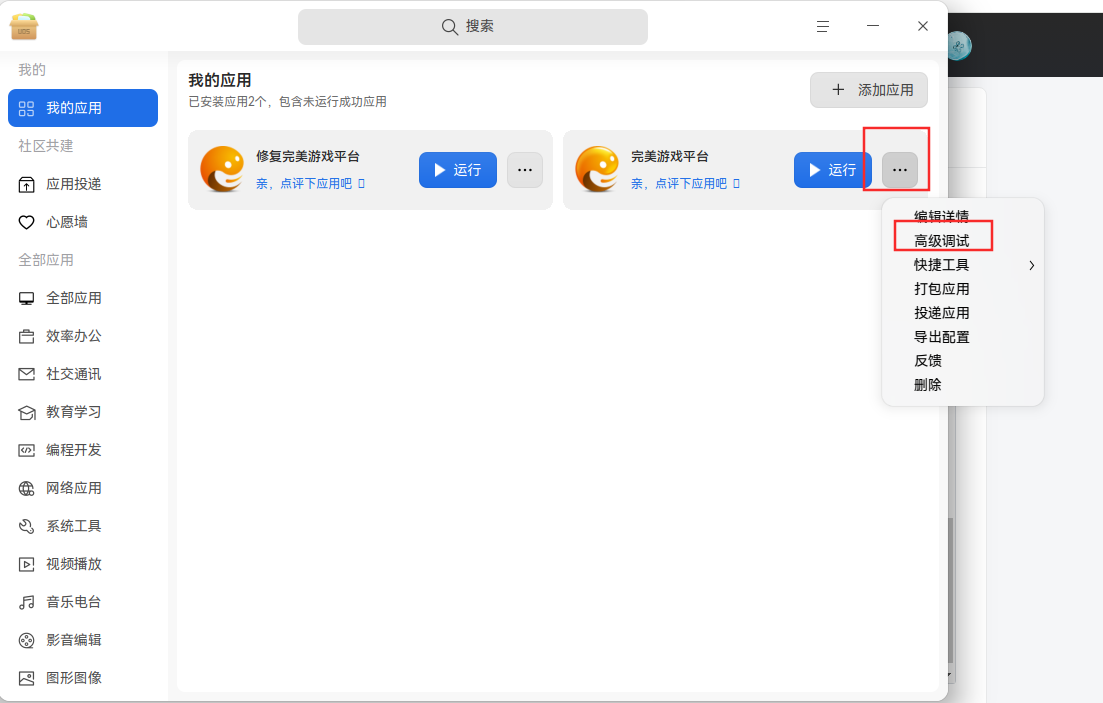Click the 音乐电台 music note icon
Screen dimensions: 1103x703
click(x=27, y=602)
